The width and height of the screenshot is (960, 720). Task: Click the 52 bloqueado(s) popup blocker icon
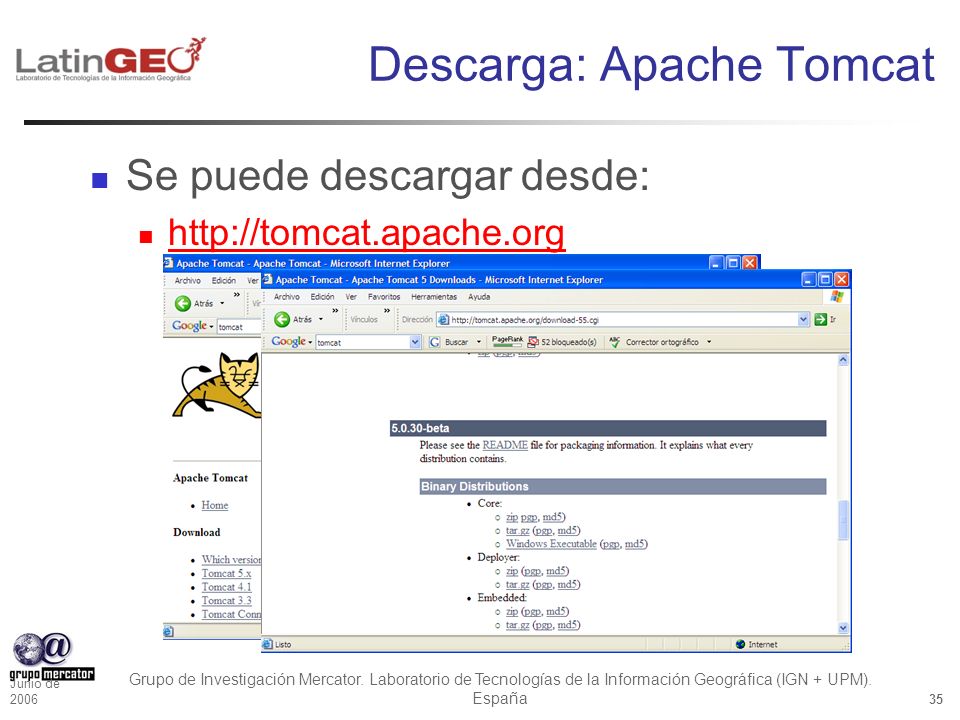point(533,342)
